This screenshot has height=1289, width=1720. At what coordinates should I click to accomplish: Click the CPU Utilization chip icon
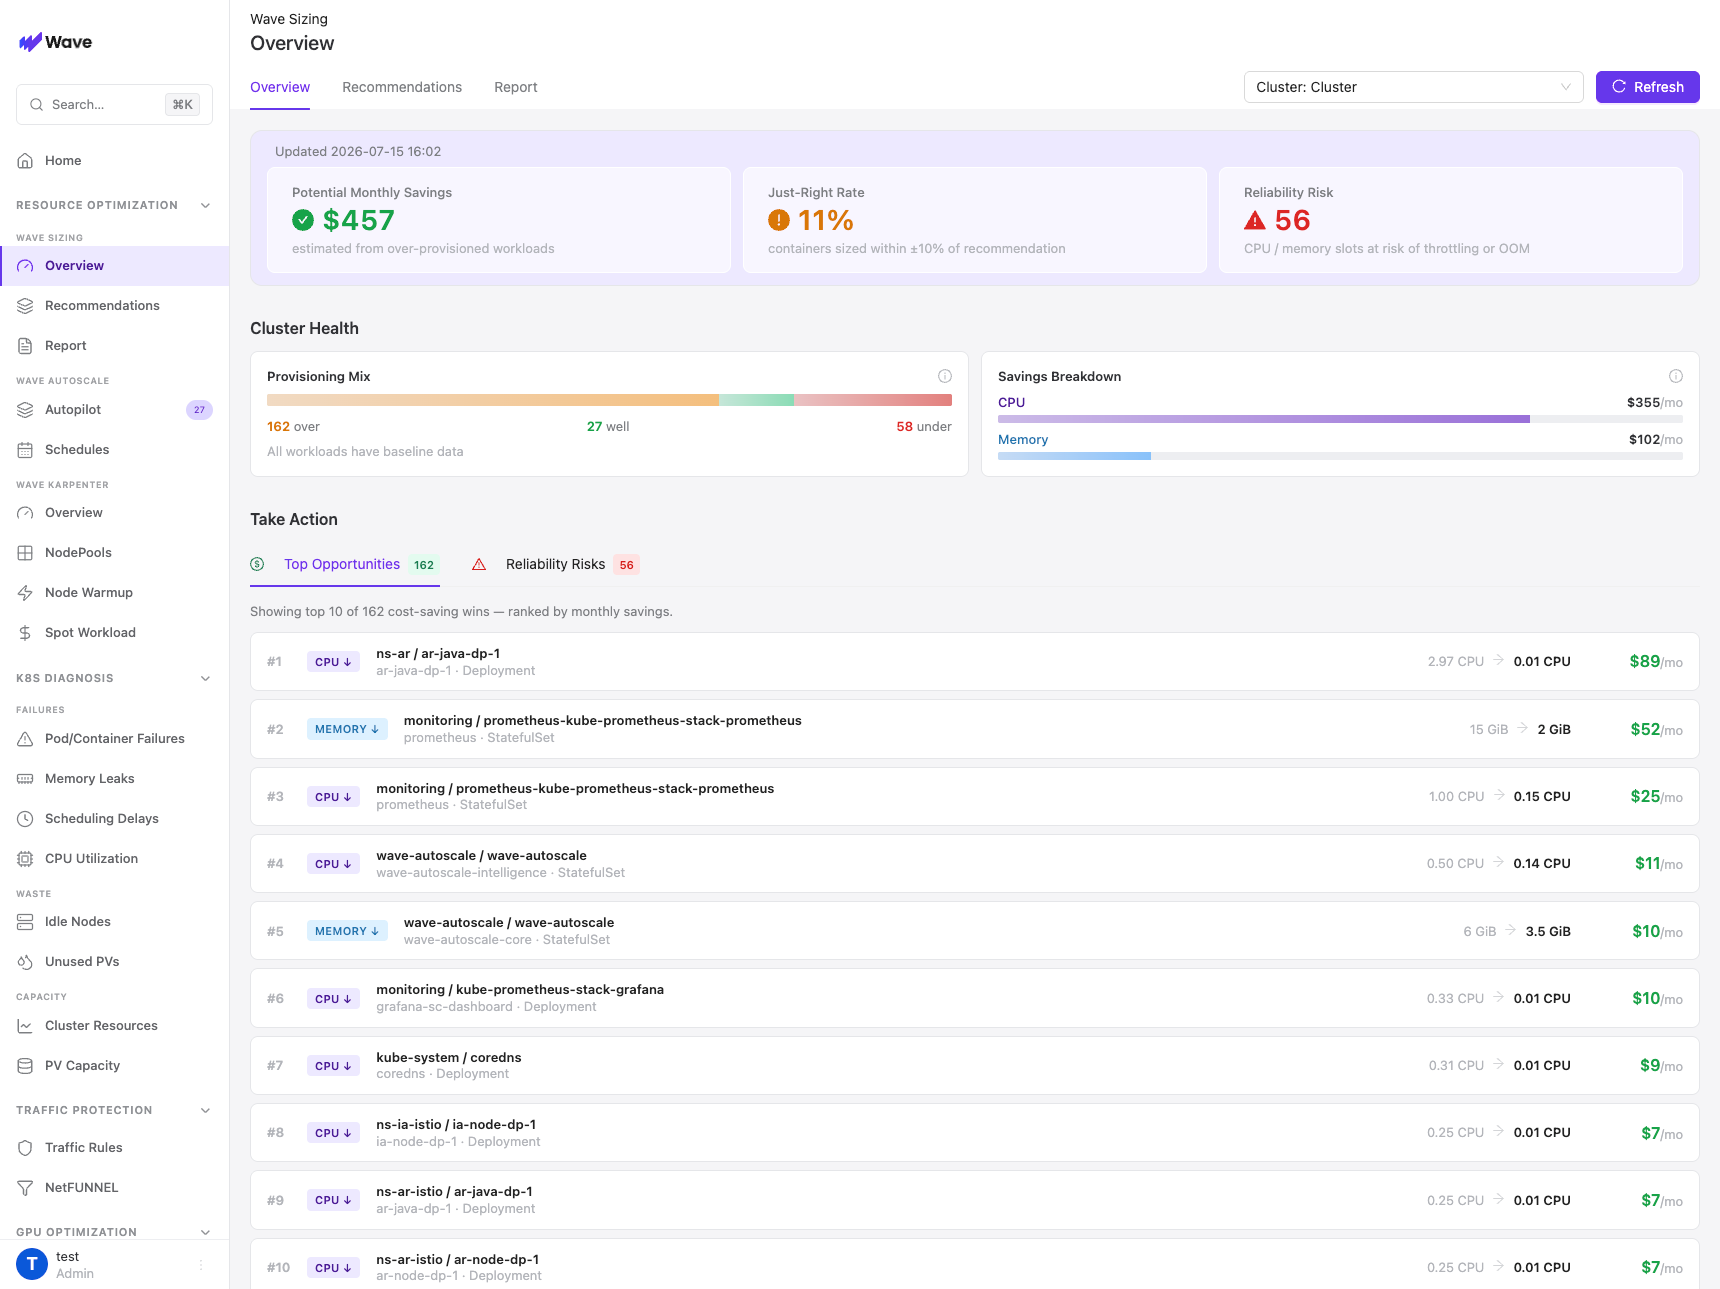pyautogui.click(x=25, y=859)
